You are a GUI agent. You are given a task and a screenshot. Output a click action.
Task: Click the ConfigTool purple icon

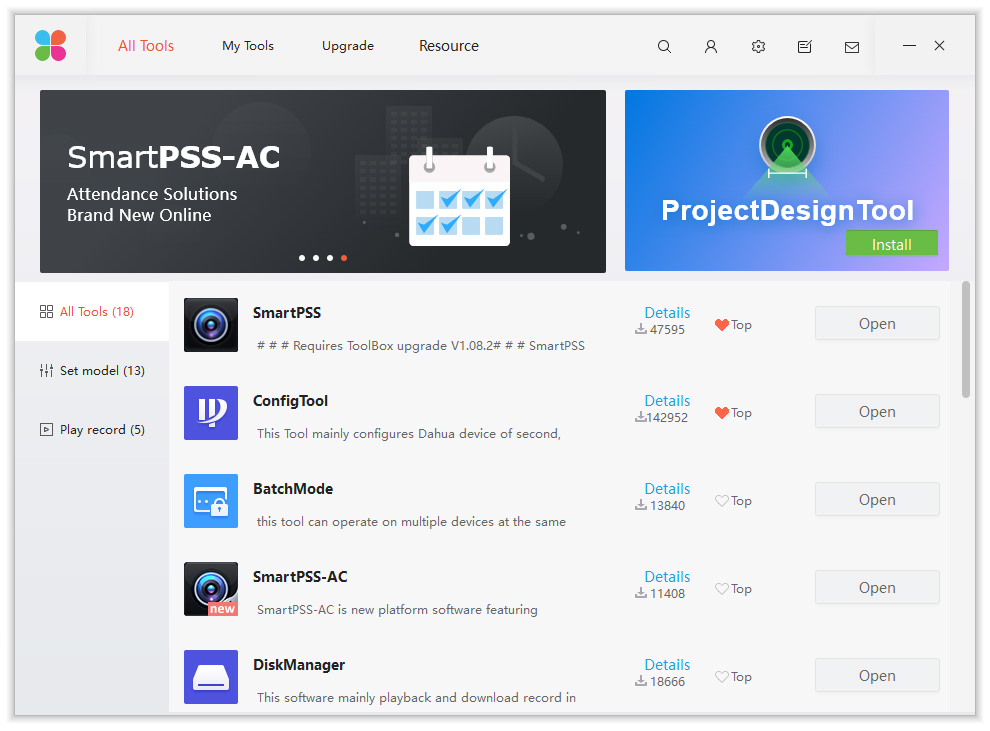(211, 413)
